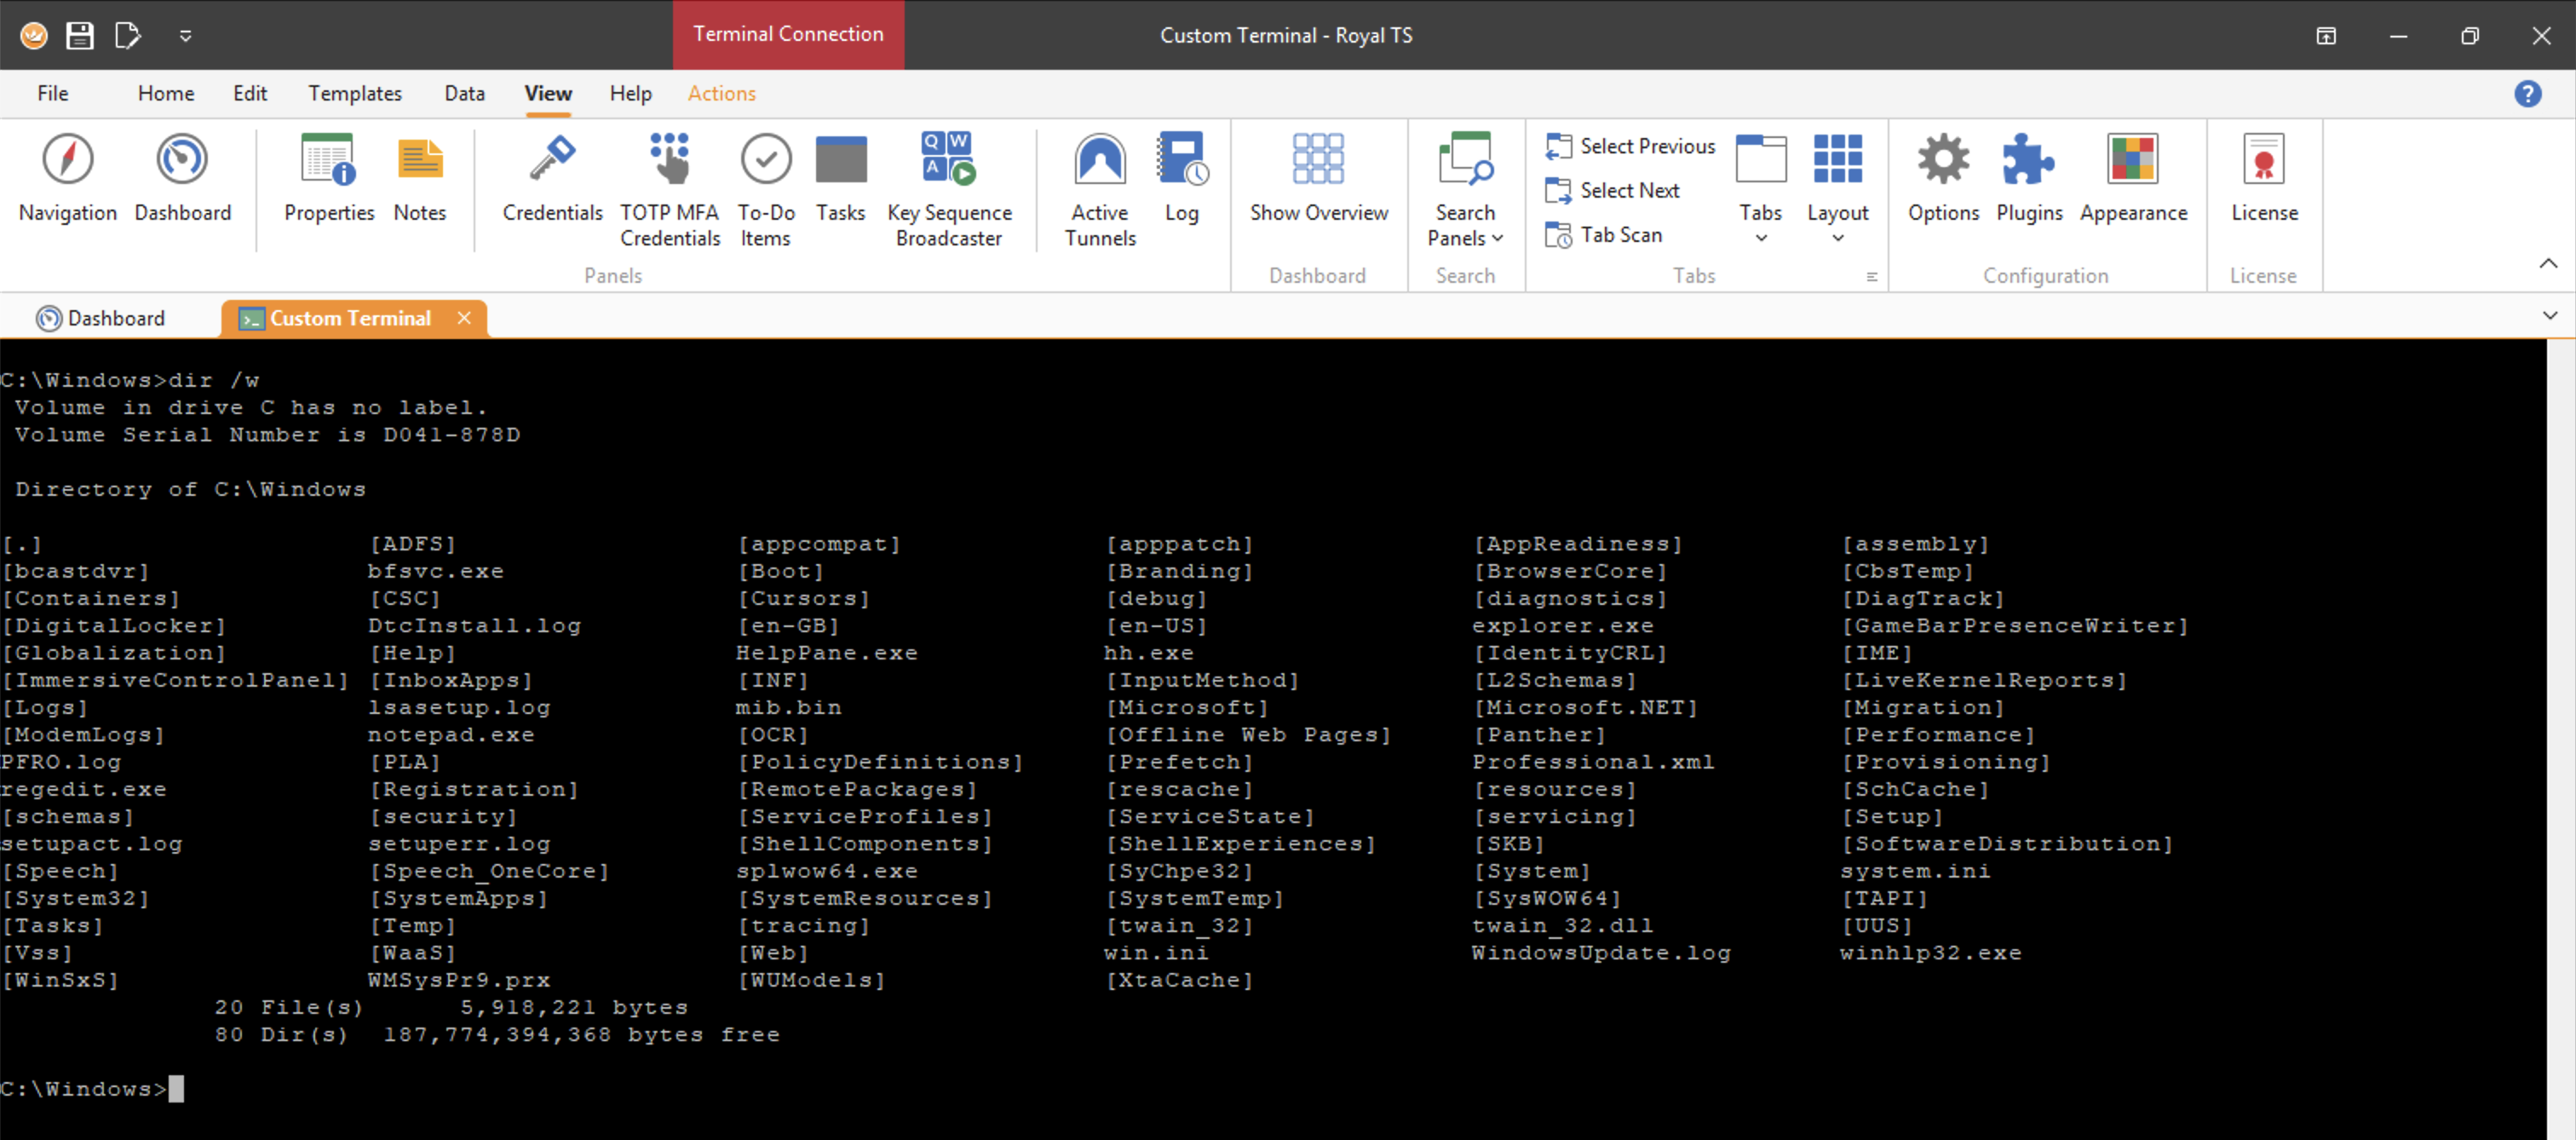This screenshot has height=1140, width=2576.
Task: Click explorer.exe in directory listing
Action: (x=1562, y=626)
